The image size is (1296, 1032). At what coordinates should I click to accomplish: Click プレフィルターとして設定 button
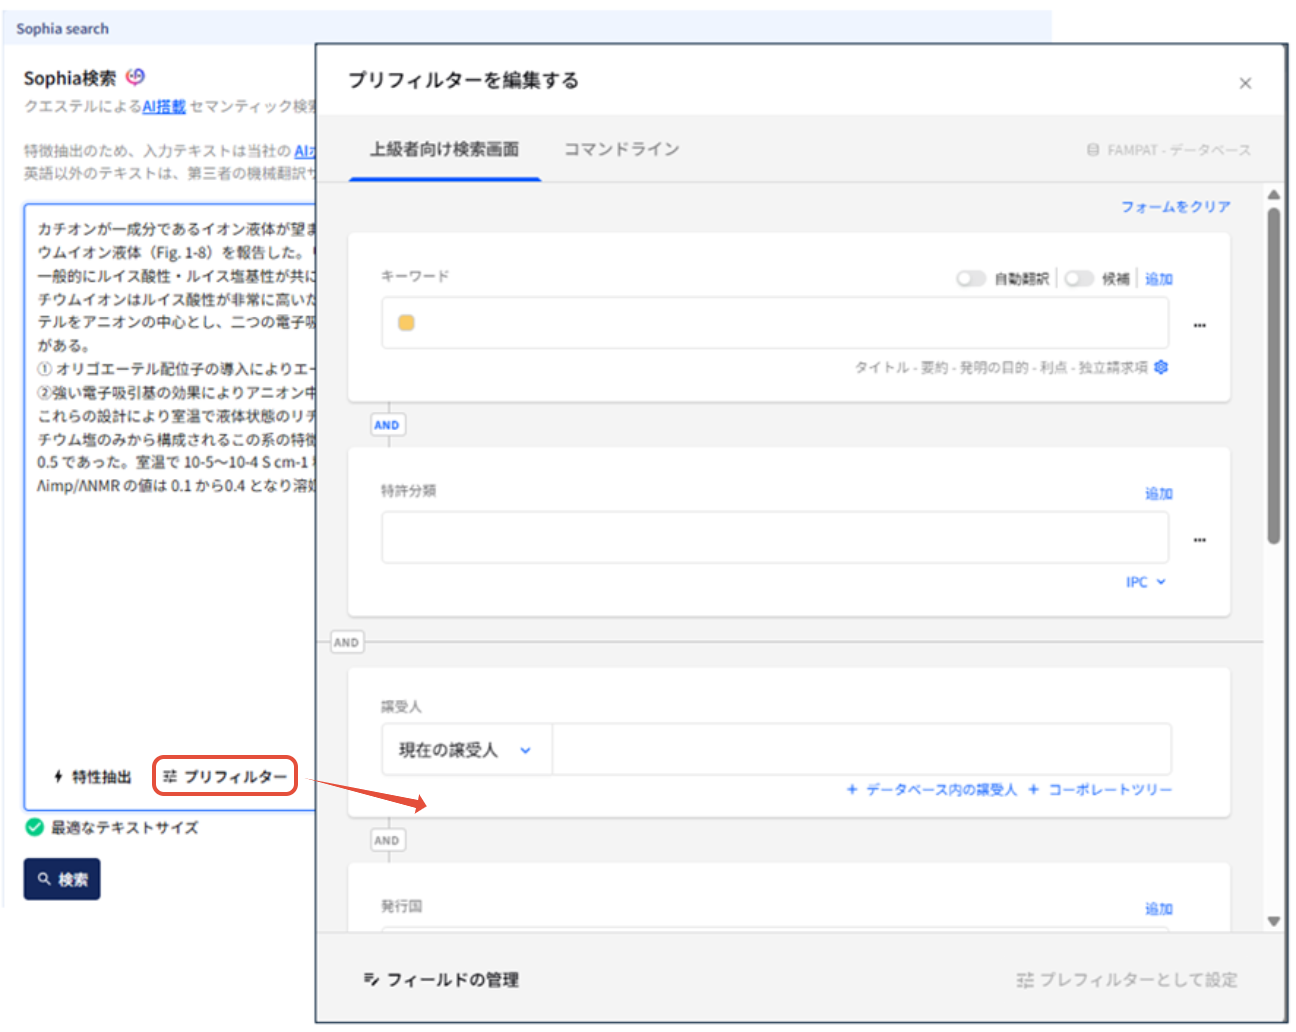(1127, 979)
